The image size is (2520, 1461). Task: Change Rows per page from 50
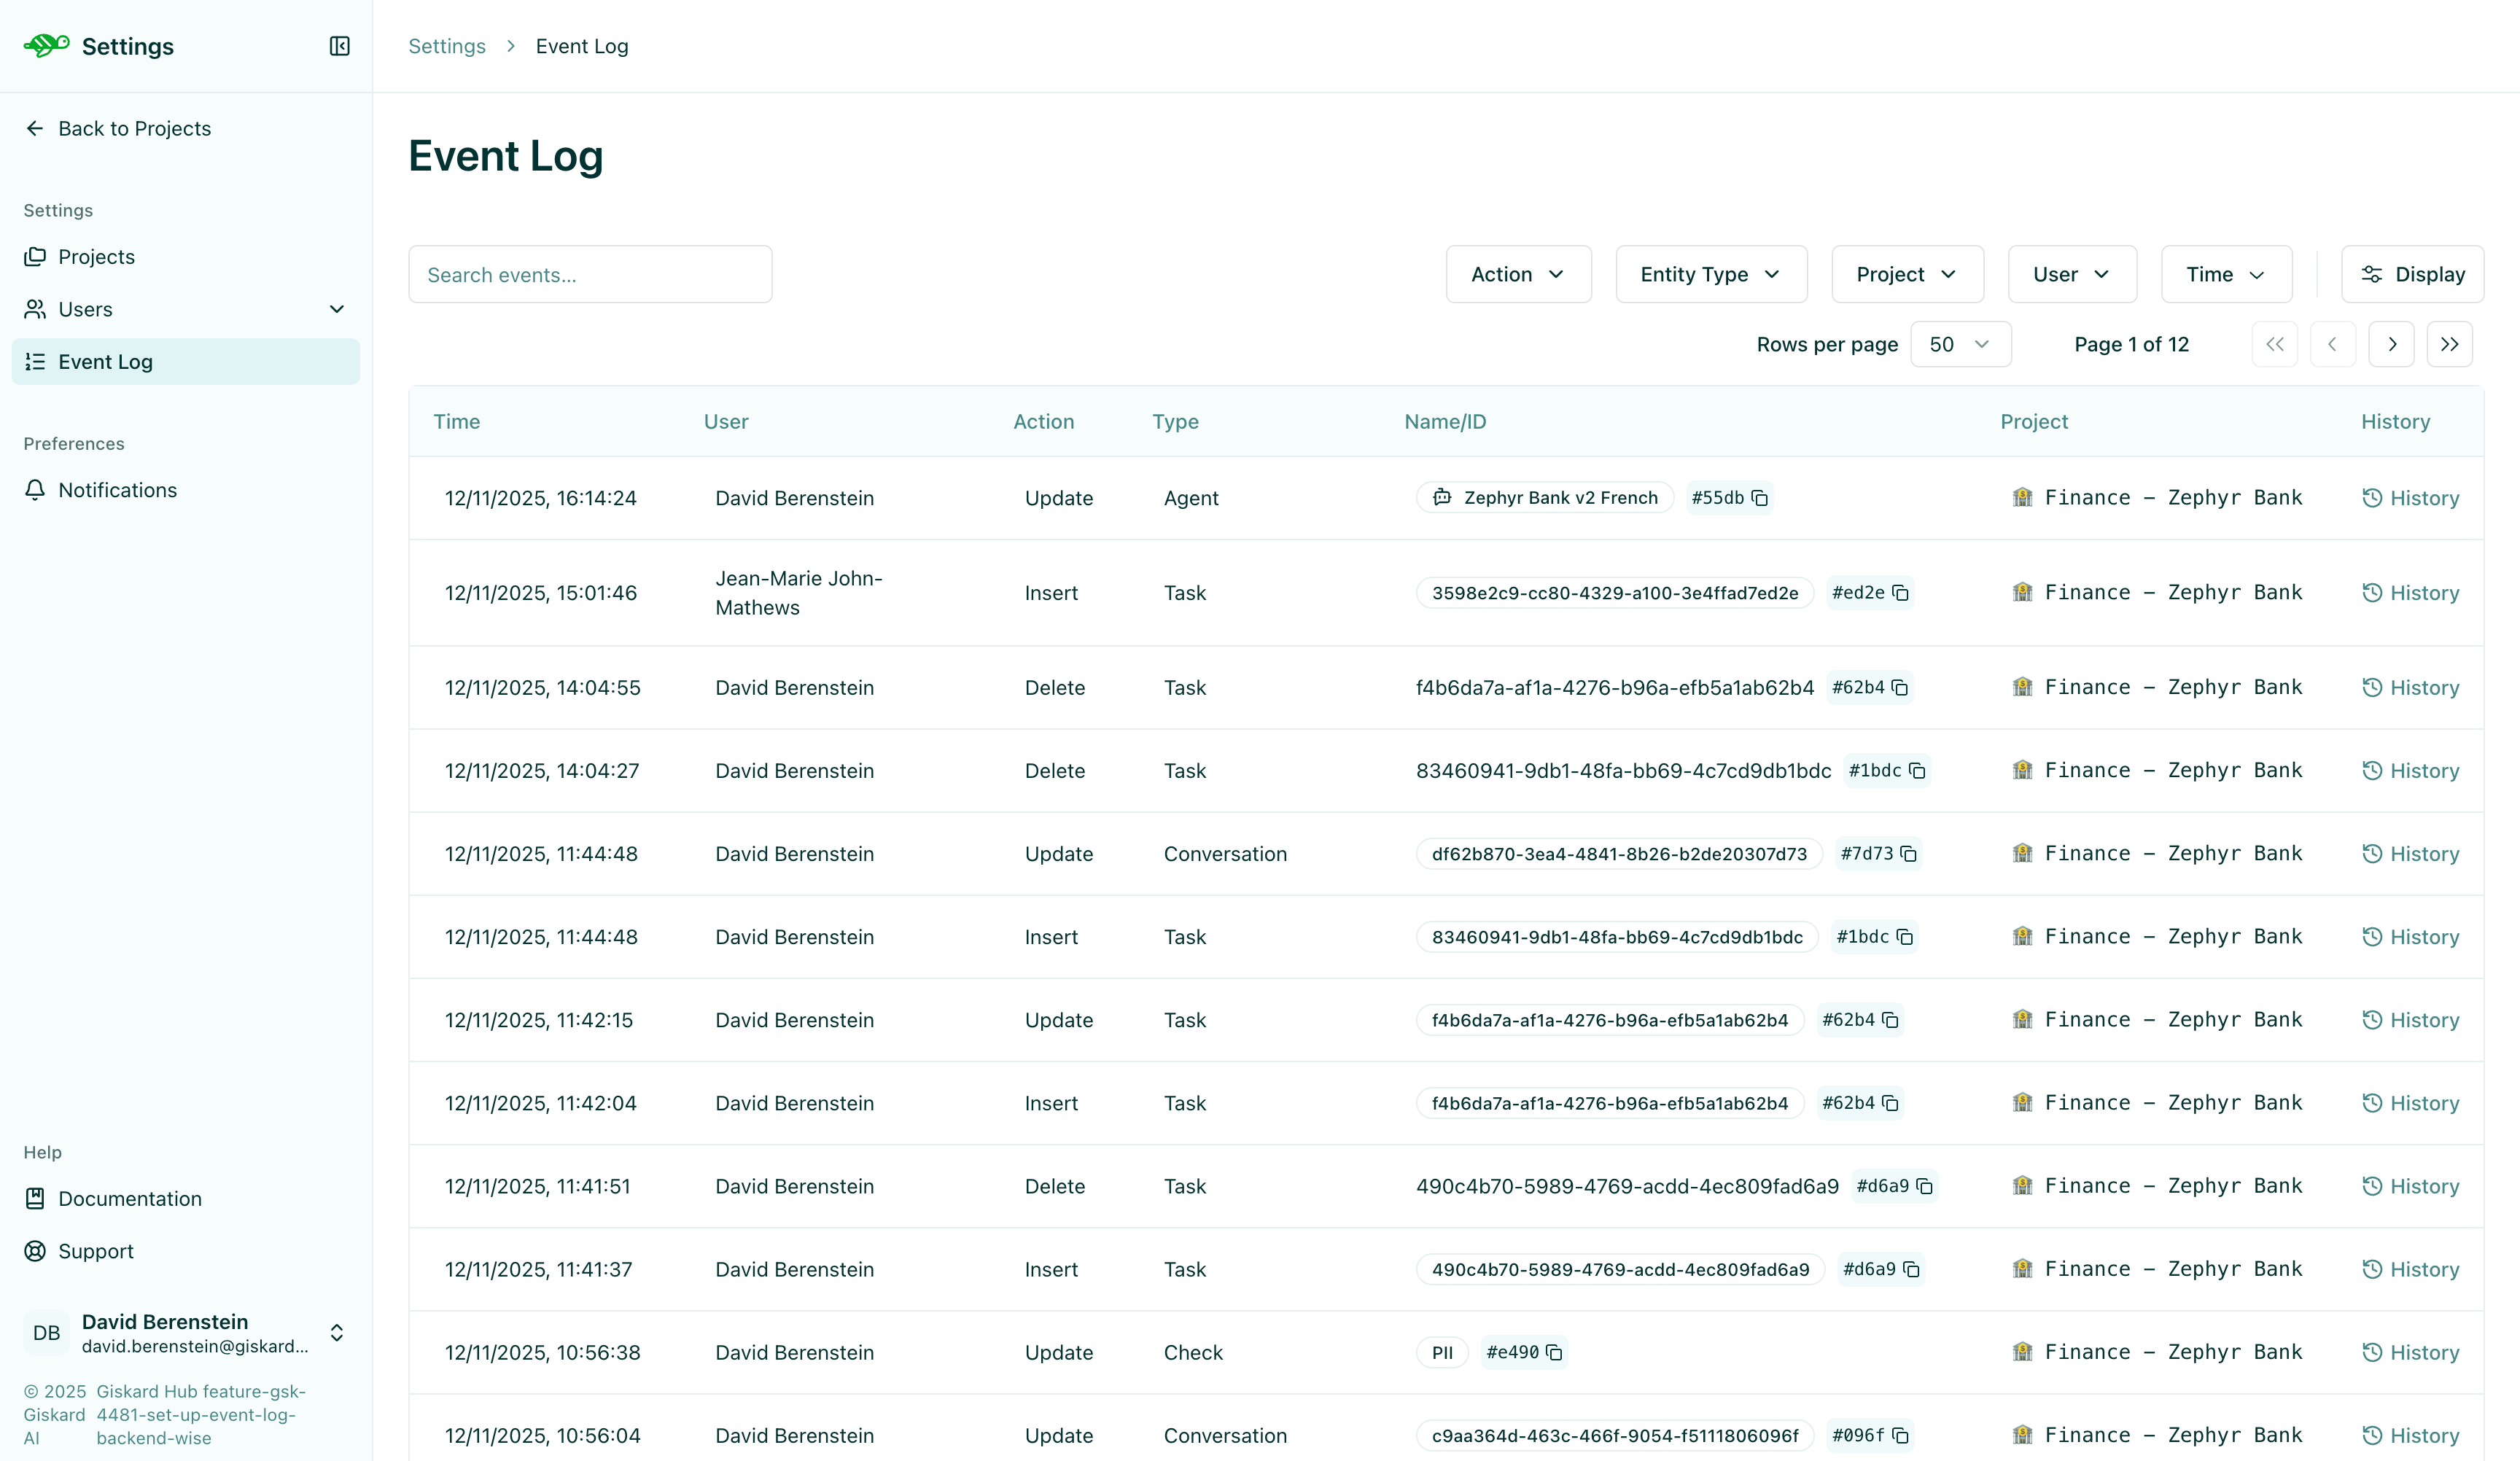(x=1959, y=344)
